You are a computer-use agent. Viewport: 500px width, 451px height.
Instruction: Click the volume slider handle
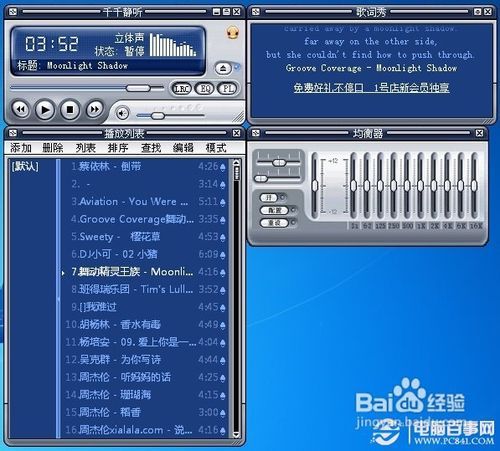coord(158,116)
